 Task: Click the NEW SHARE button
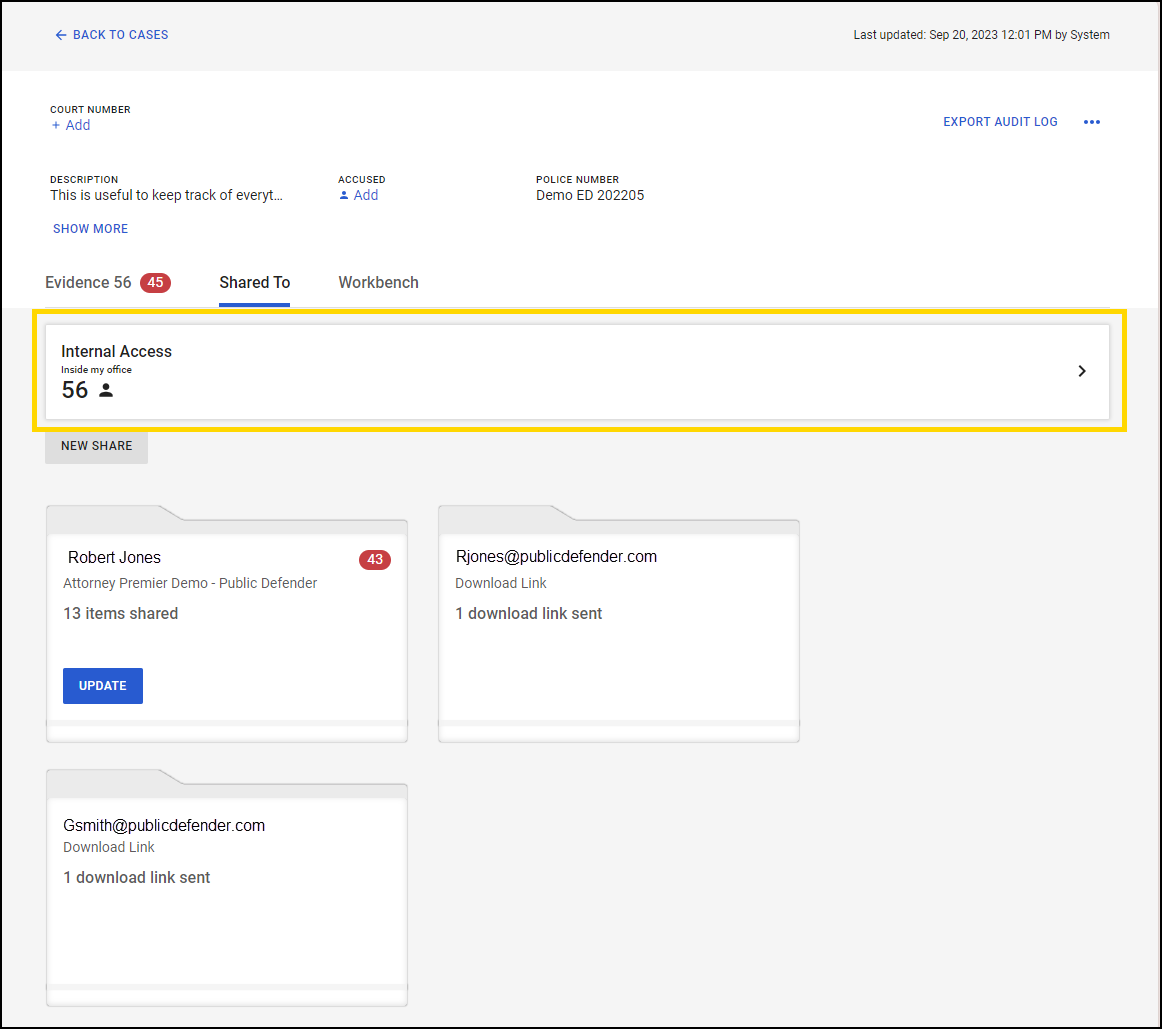point(96,446)
